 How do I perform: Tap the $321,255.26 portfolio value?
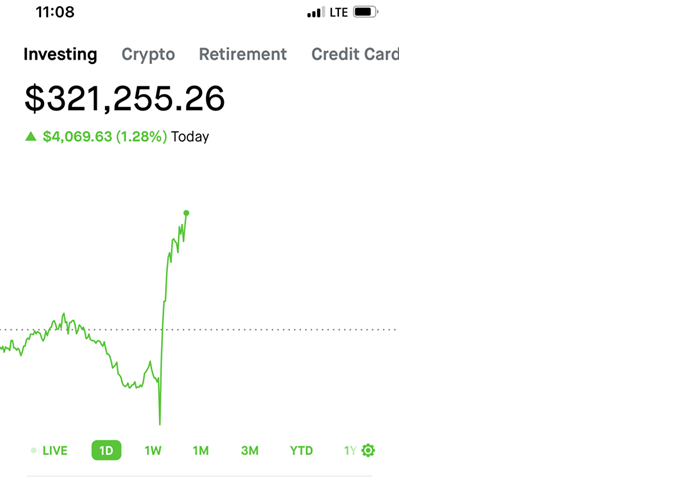click(125, 98)
